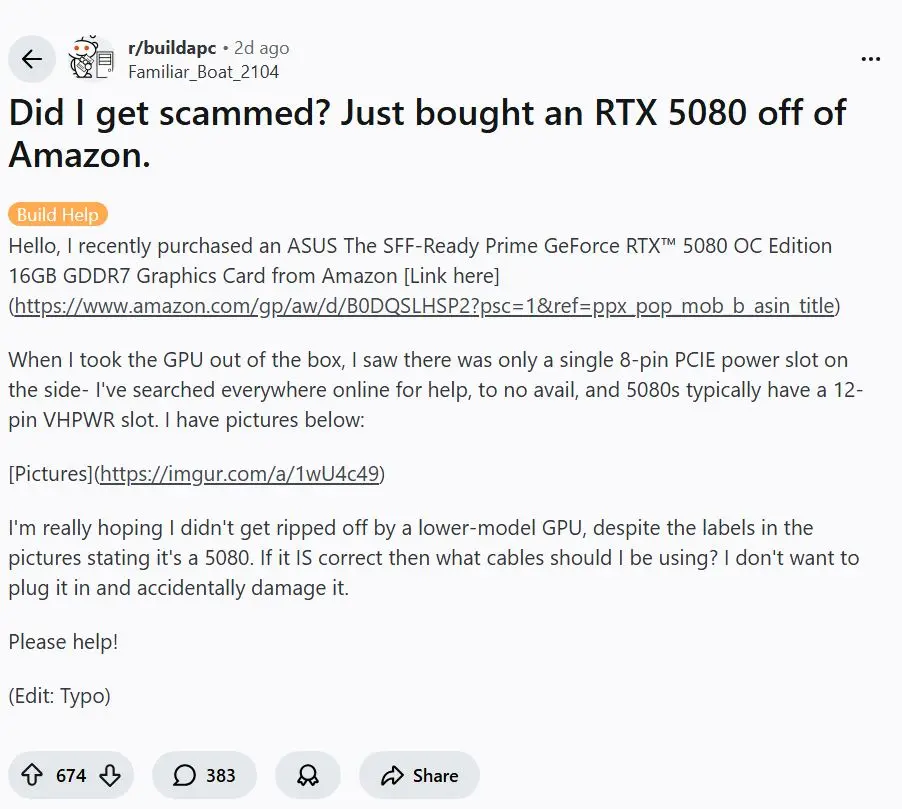The height and width of the screenshot is (809, 902).
Task: Open the Amazon product link
Action: 420,306
